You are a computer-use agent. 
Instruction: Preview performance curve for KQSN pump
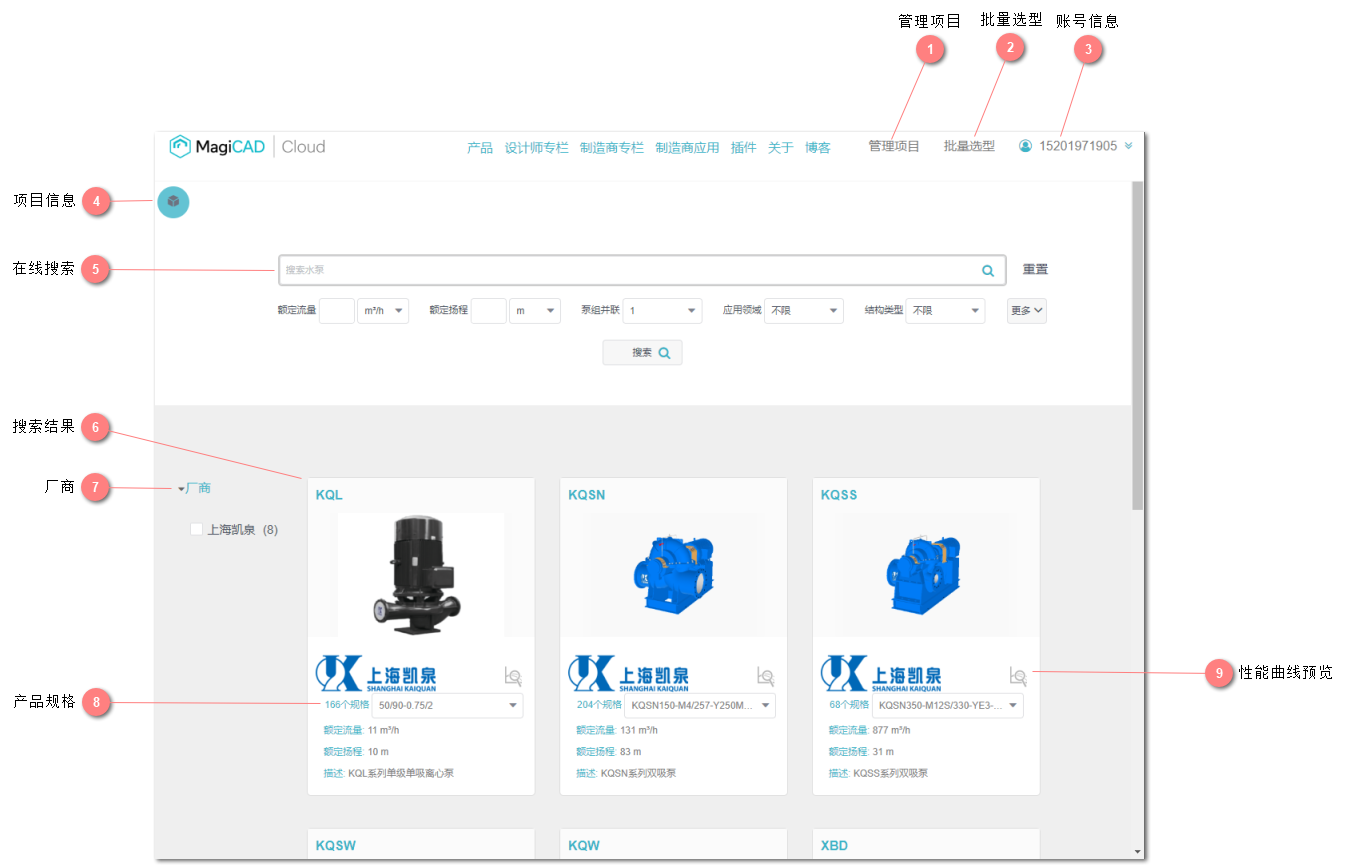(766, 676)
